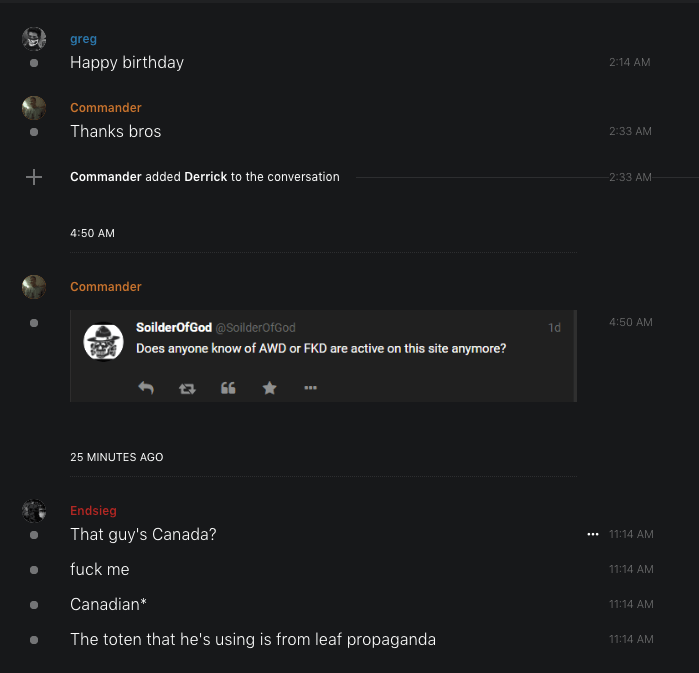Favorite the embedded post with star icon

point(269,388)
